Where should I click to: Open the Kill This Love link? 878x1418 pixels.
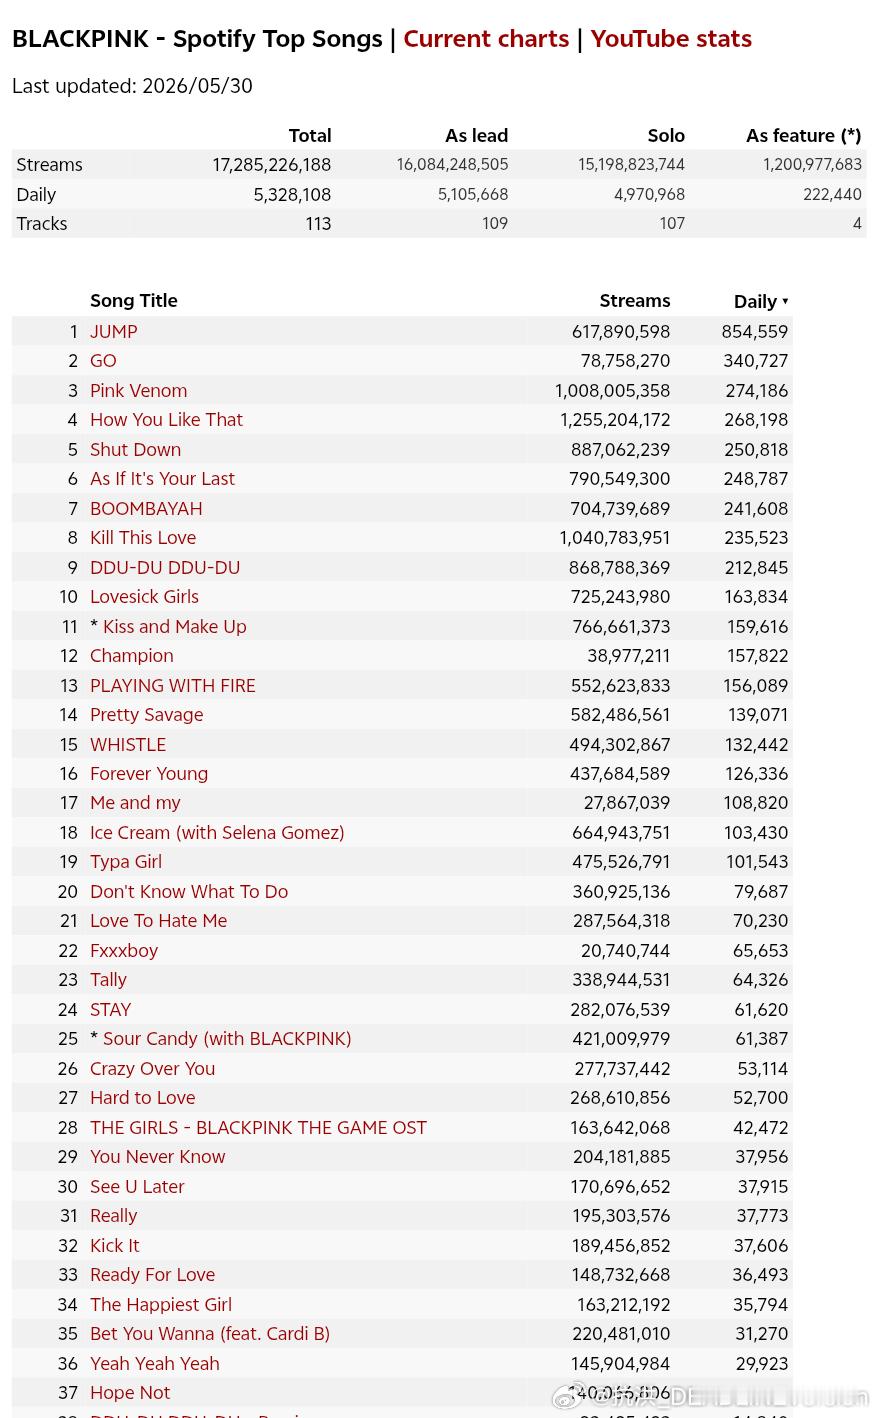[143, 538]
